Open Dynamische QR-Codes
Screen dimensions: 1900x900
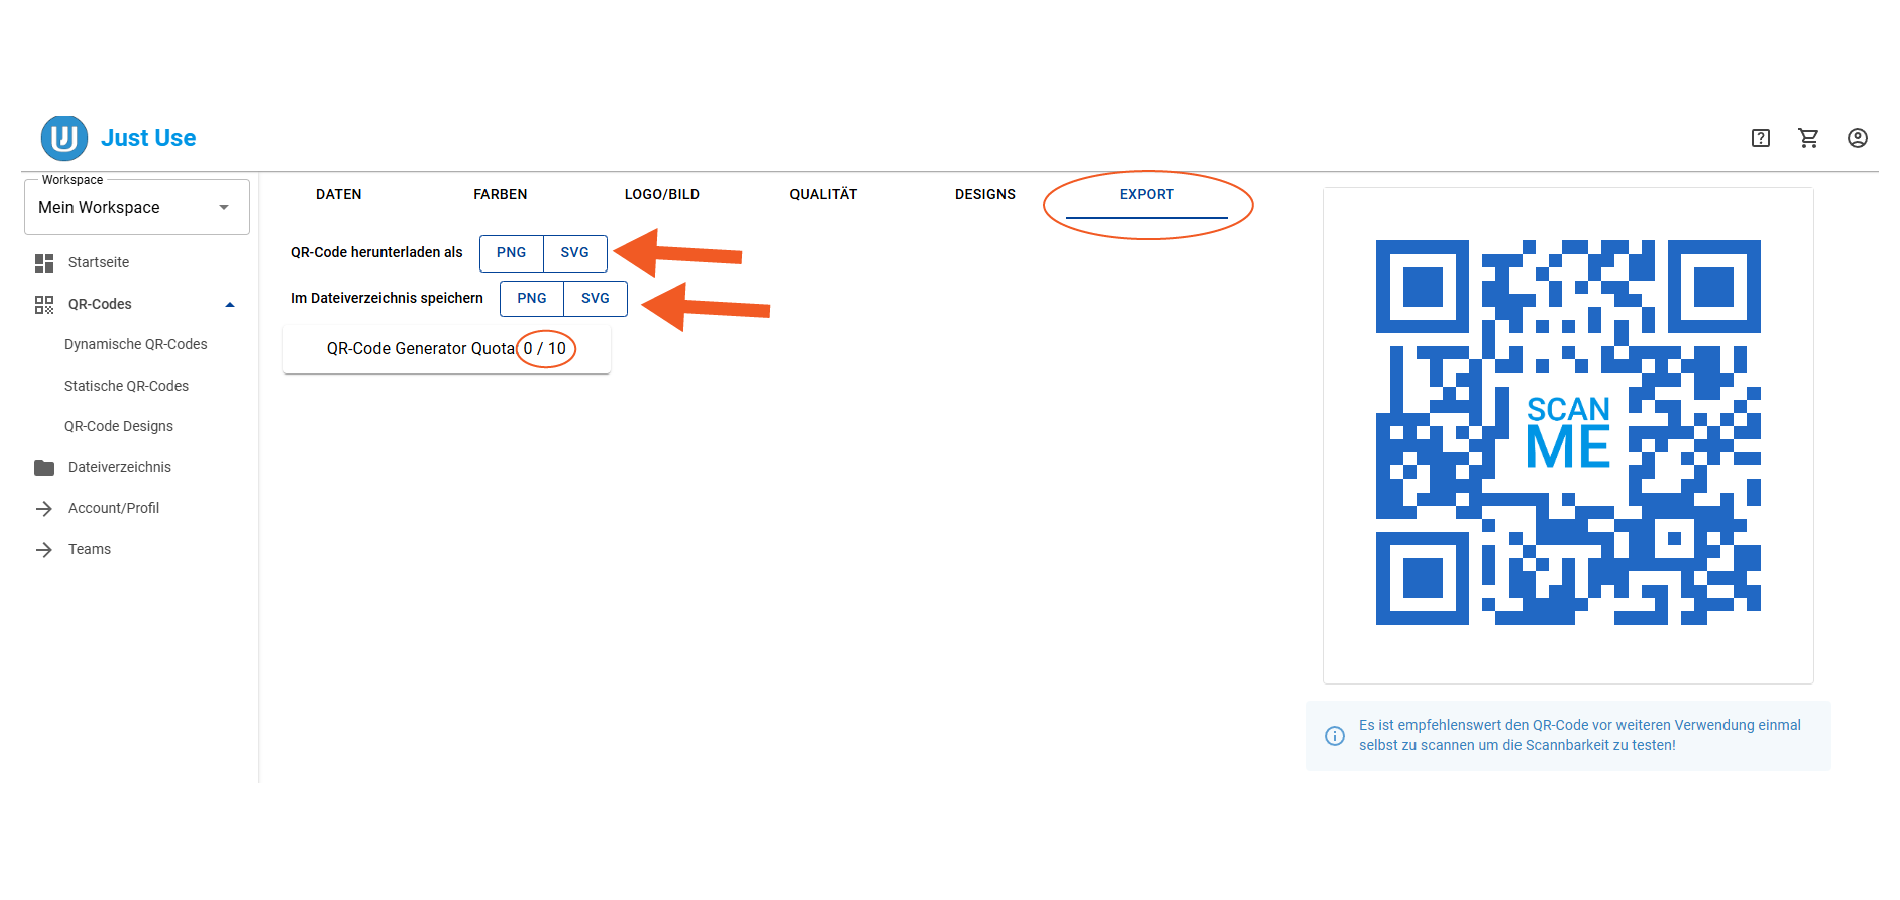tap(137, 345)
